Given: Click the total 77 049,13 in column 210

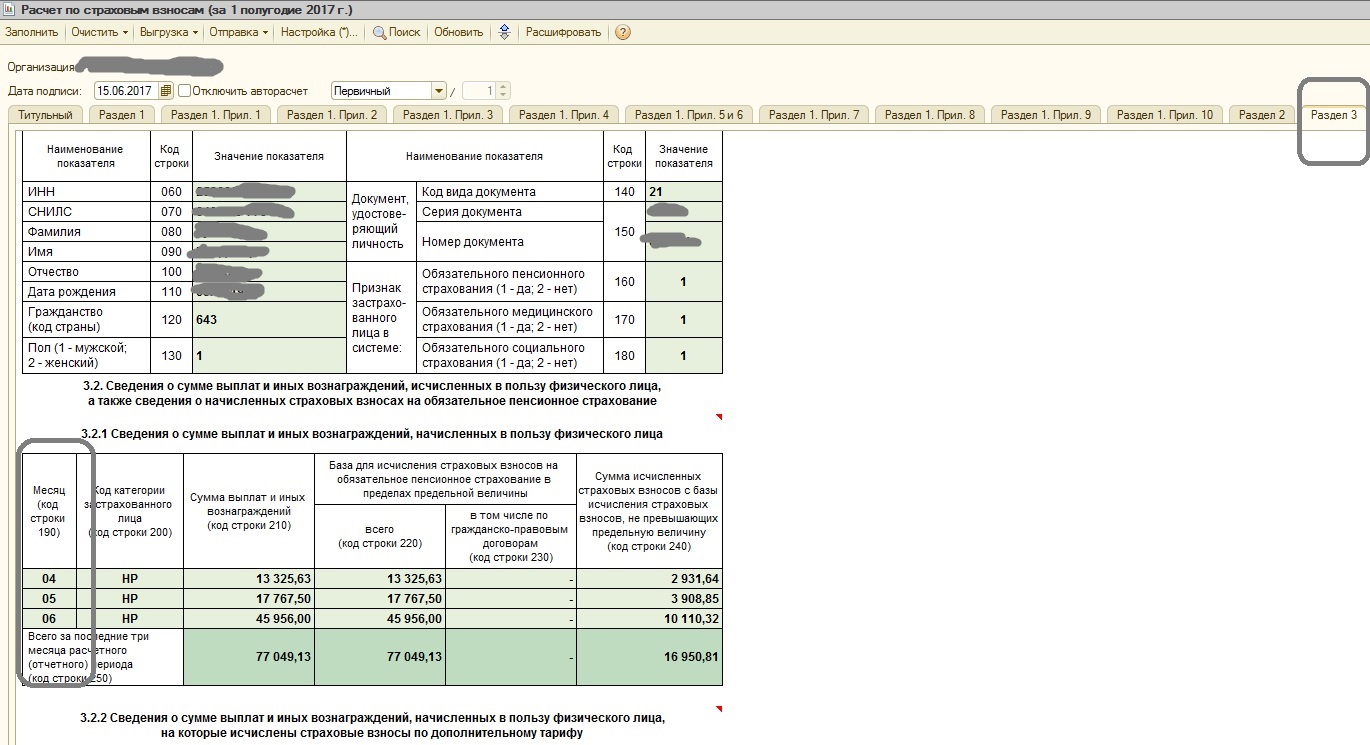Looking at the screenshot, I should [x=248, y=657].
